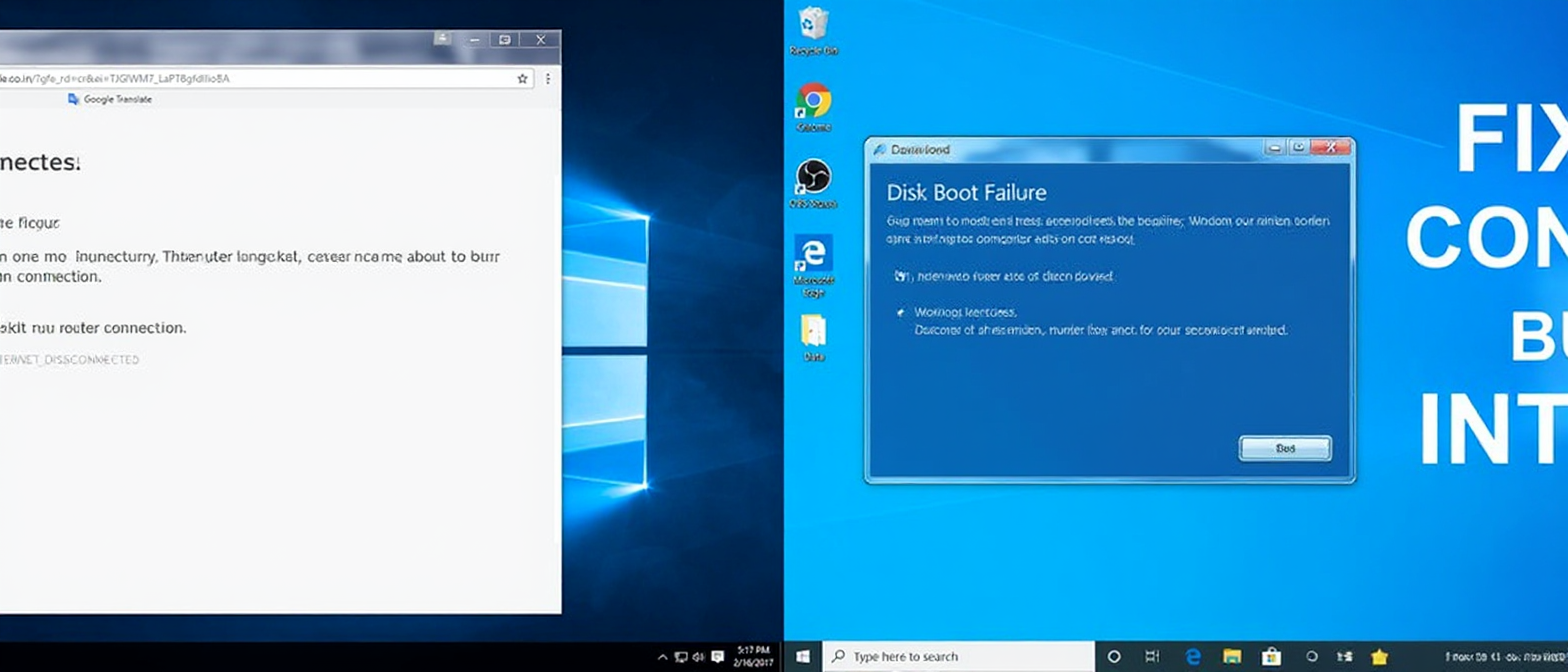Open the network icon in the system tray

680,657
